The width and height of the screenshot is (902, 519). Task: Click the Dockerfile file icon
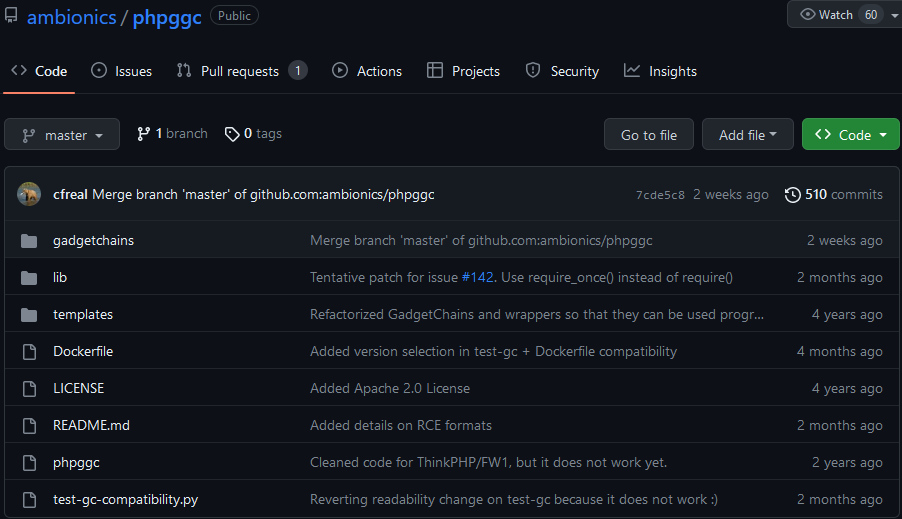(29, 352)
